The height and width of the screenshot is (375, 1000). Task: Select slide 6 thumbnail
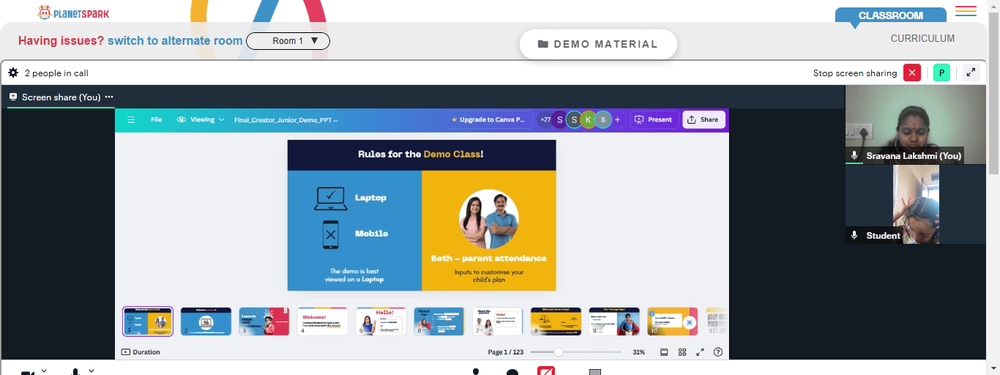pos(439,321)
